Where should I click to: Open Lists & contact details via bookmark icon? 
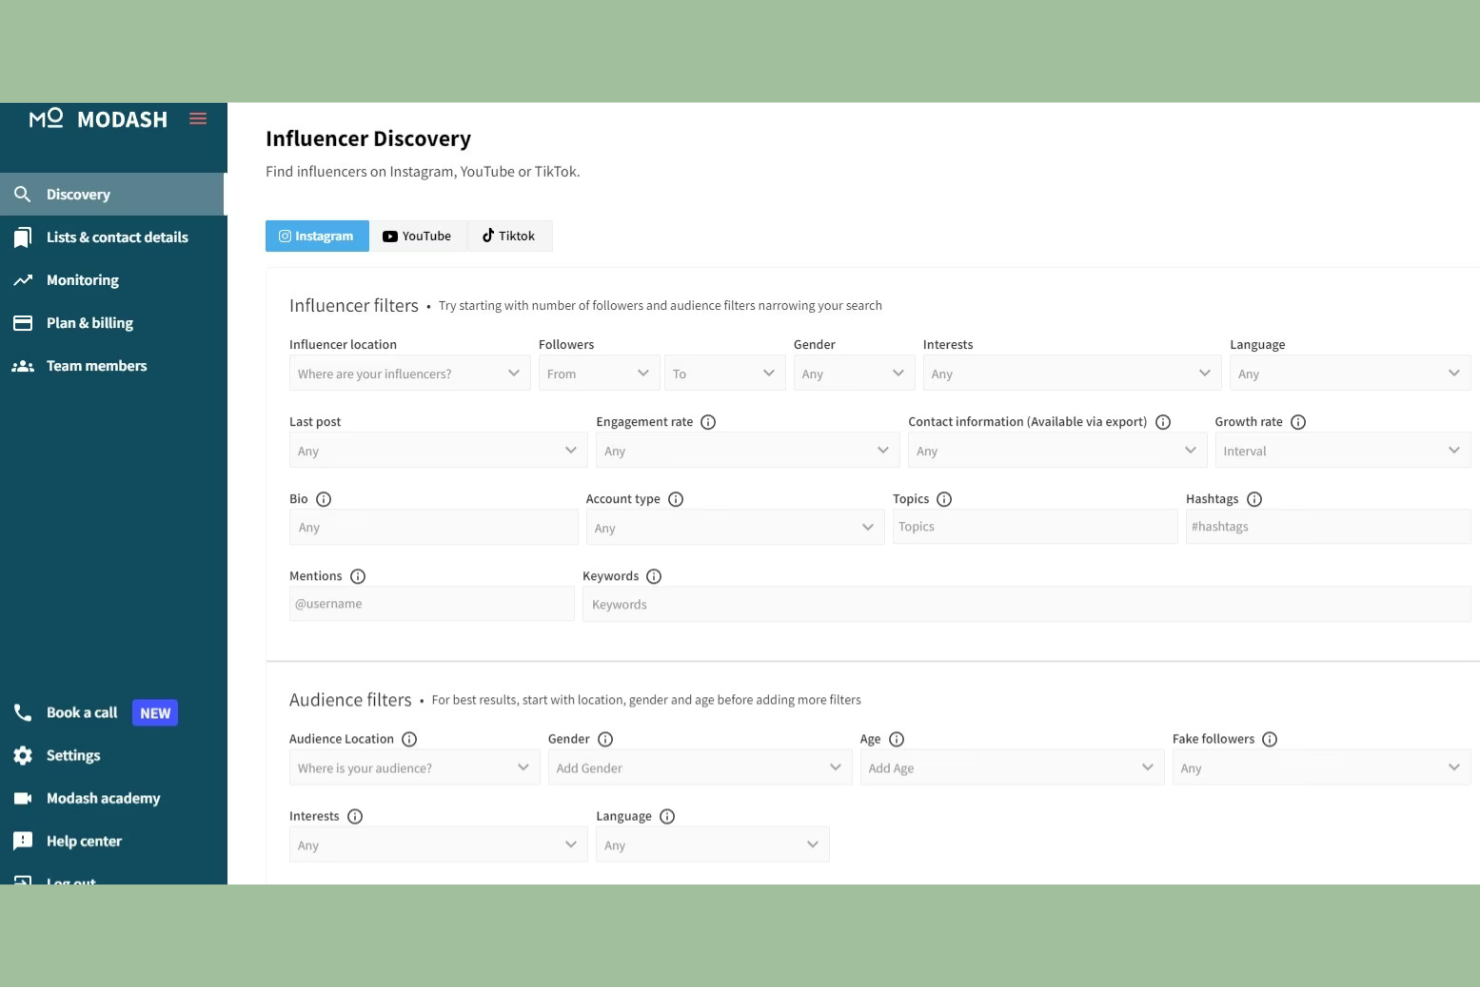click(x=23, y=237)
